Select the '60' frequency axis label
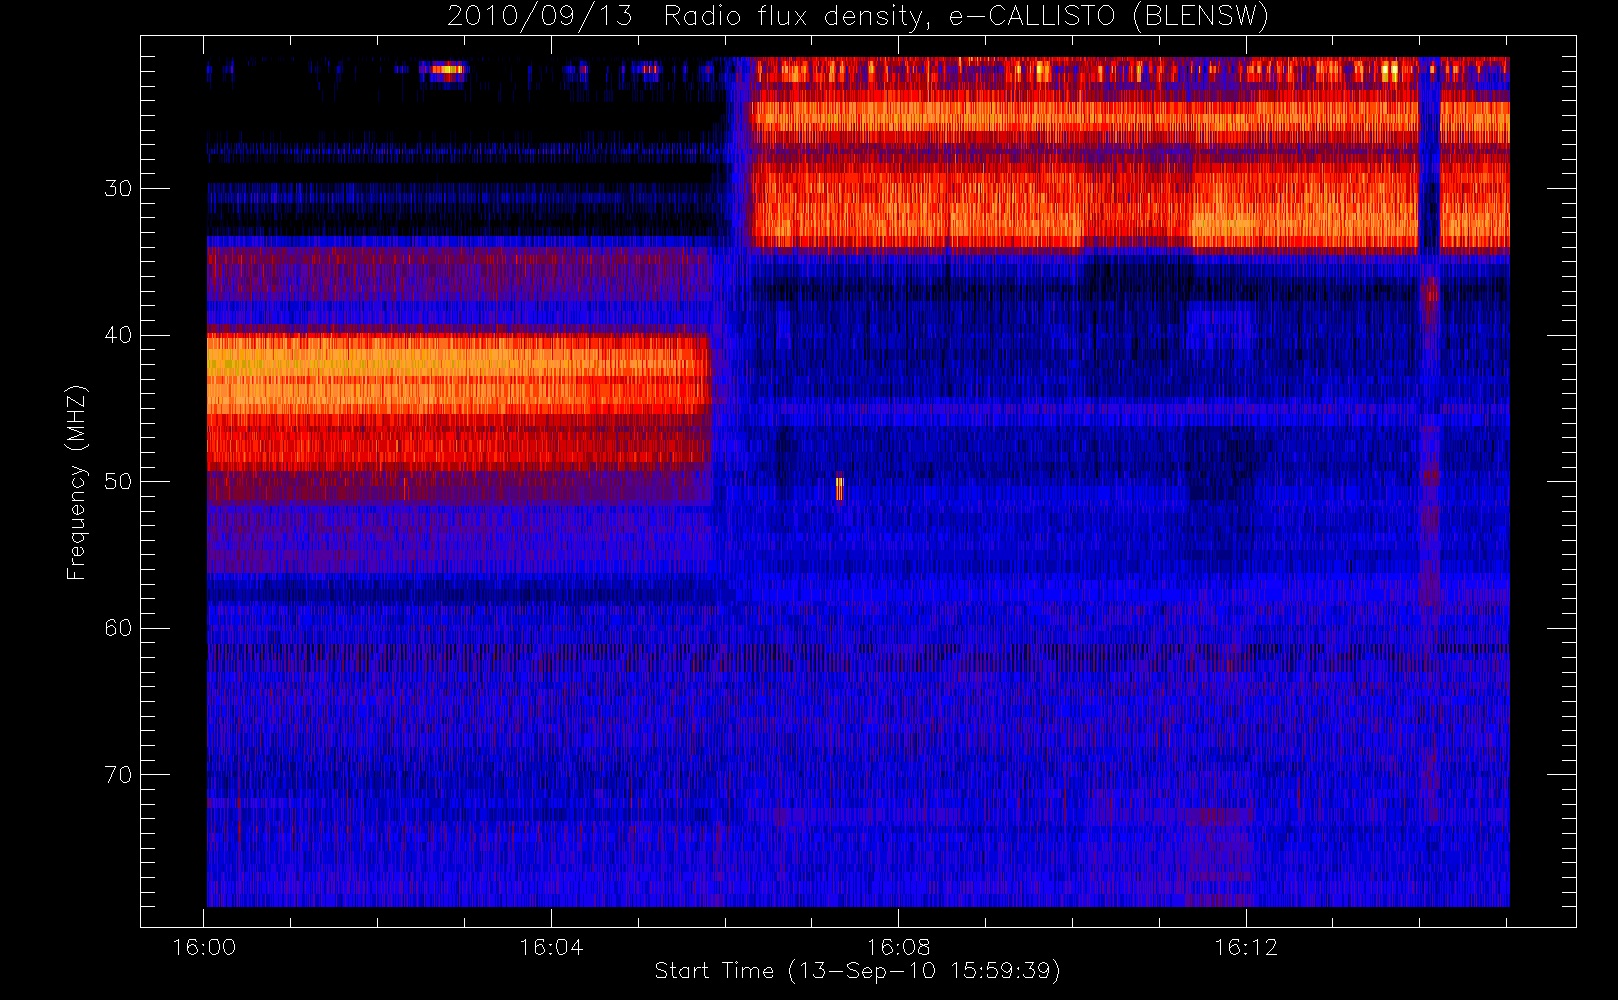Viewport: 1618px width, 1000px height. click(118, 628)
